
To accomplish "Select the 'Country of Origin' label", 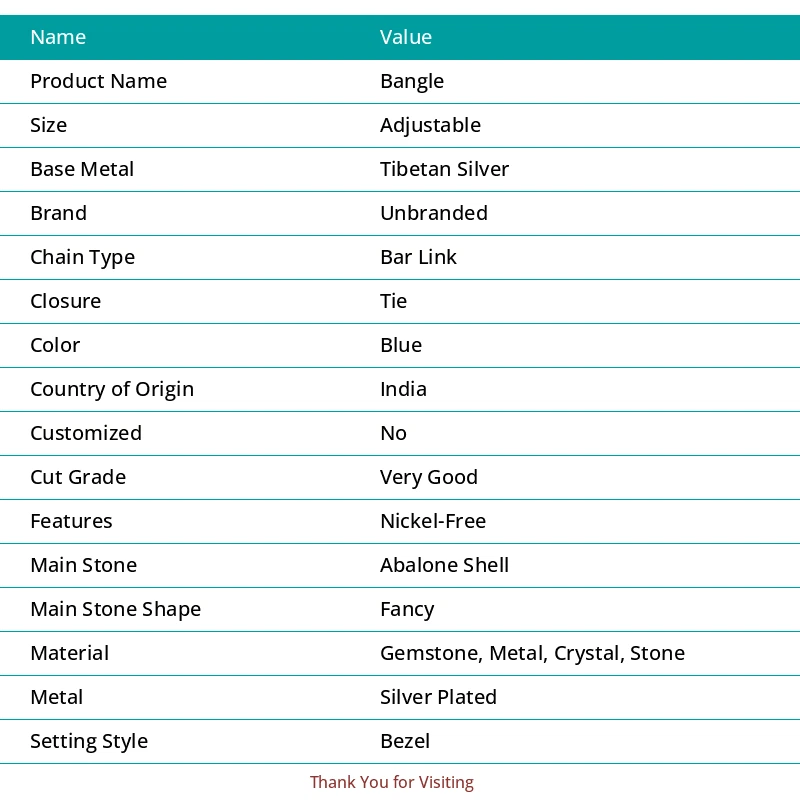I will pyautogui.click(x=112, y=390).
